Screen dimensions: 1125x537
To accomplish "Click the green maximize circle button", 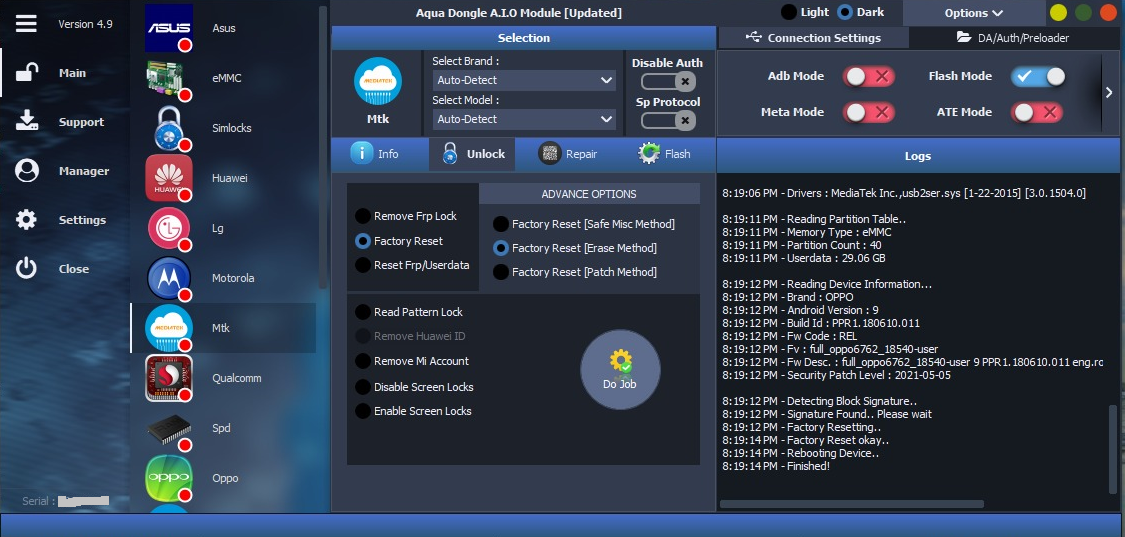I will [1083, 12].
